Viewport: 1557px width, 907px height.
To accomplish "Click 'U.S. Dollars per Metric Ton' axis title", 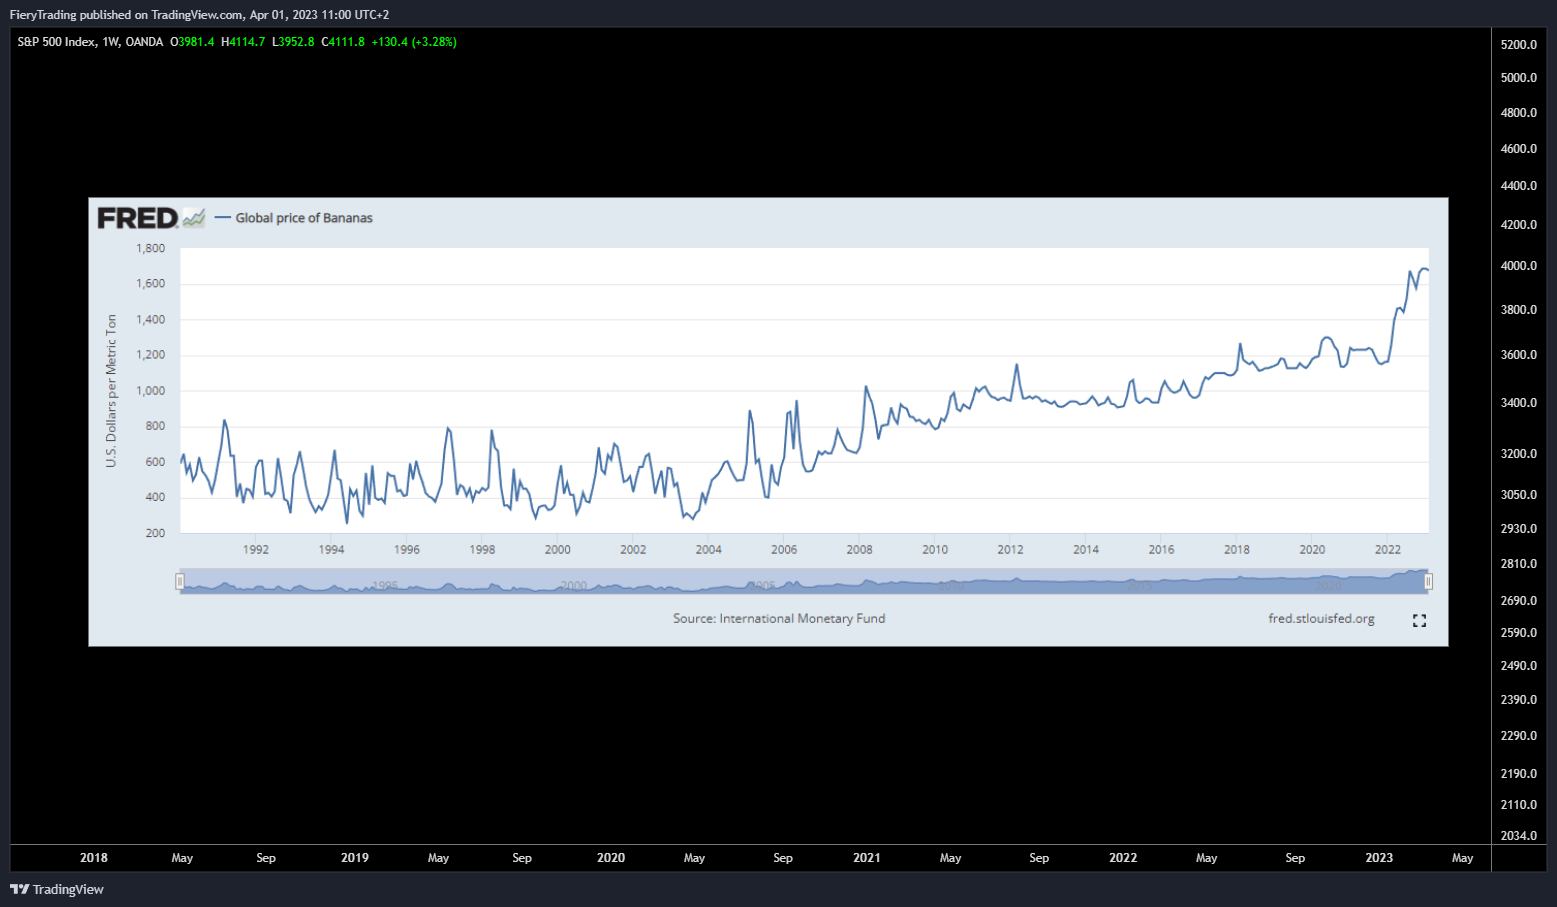I will point(111,391).
